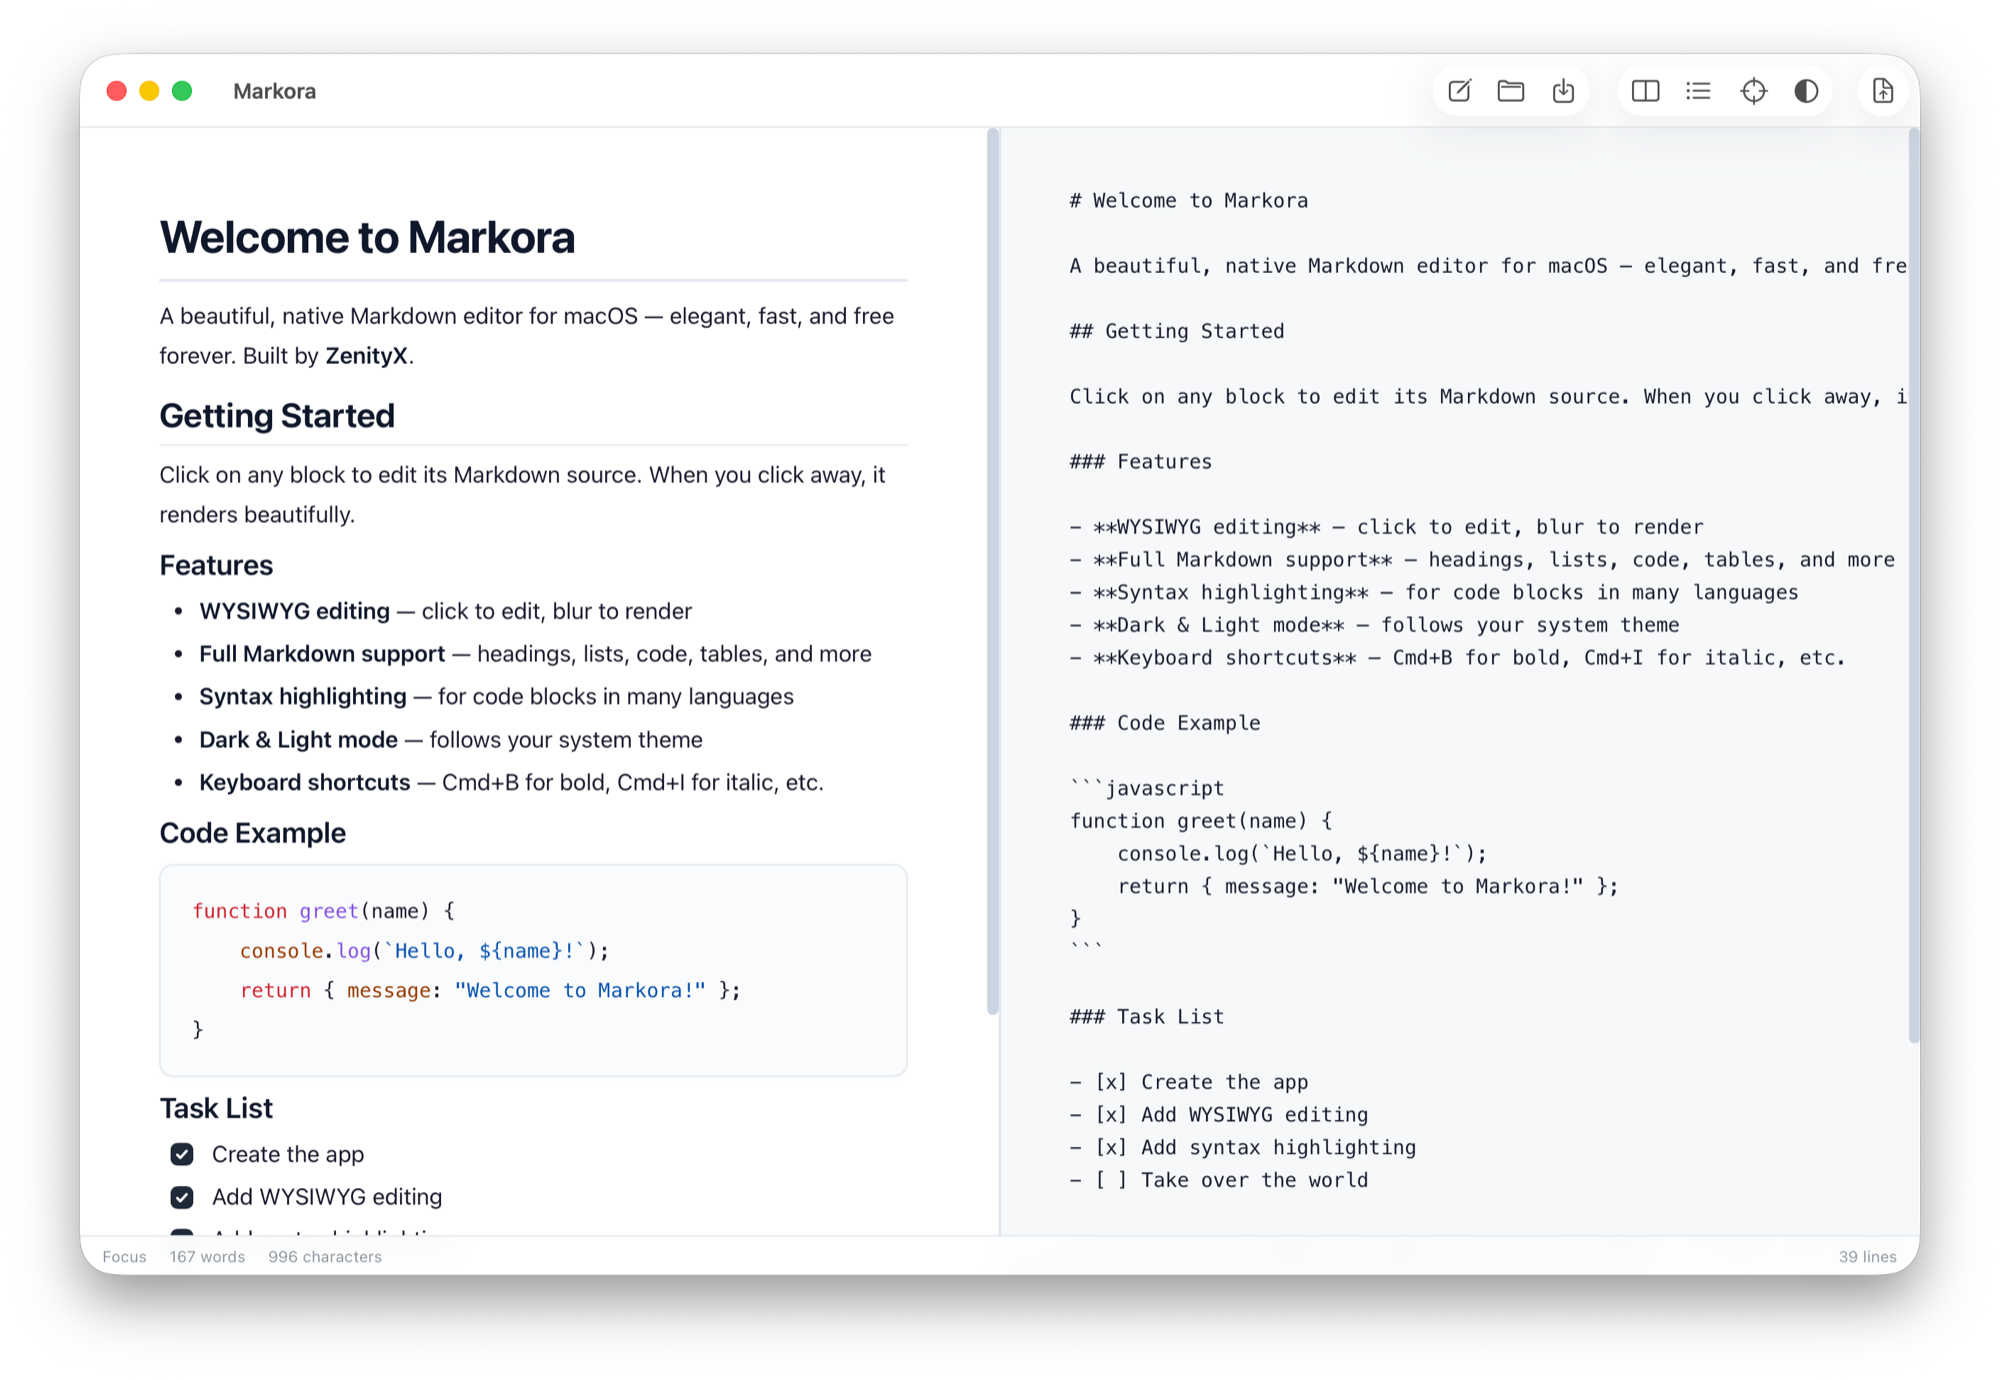Click 'Keyboard shortcuts' bullet in preview

[x=511, y=783]
